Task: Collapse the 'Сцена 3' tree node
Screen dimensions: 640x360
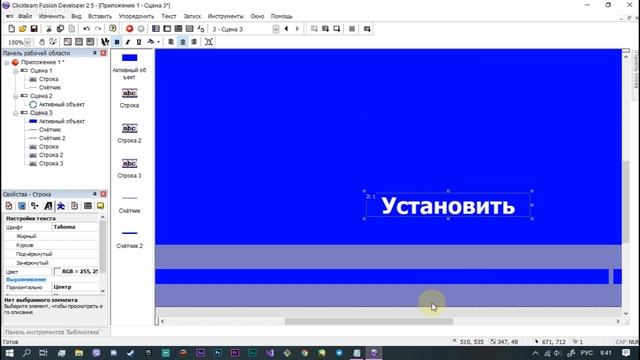Action: click(16, 113)
